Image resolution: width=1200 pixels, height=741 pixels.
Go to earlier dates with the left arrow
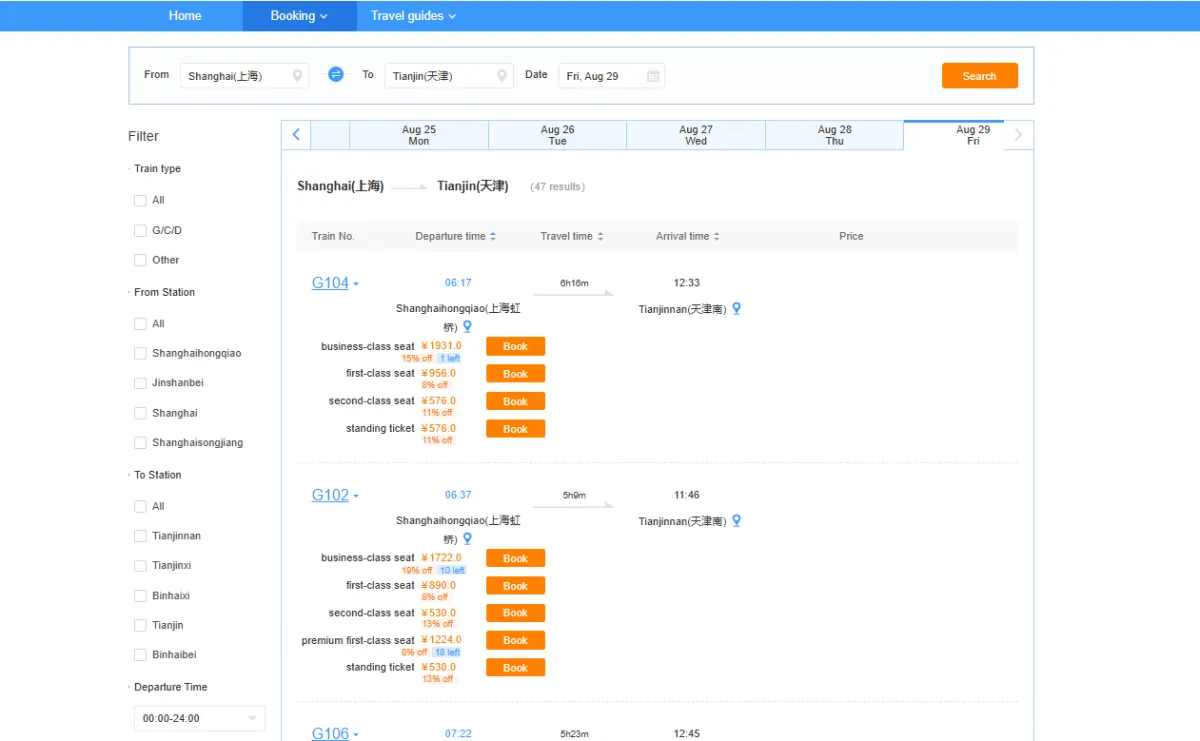(296, 135)
